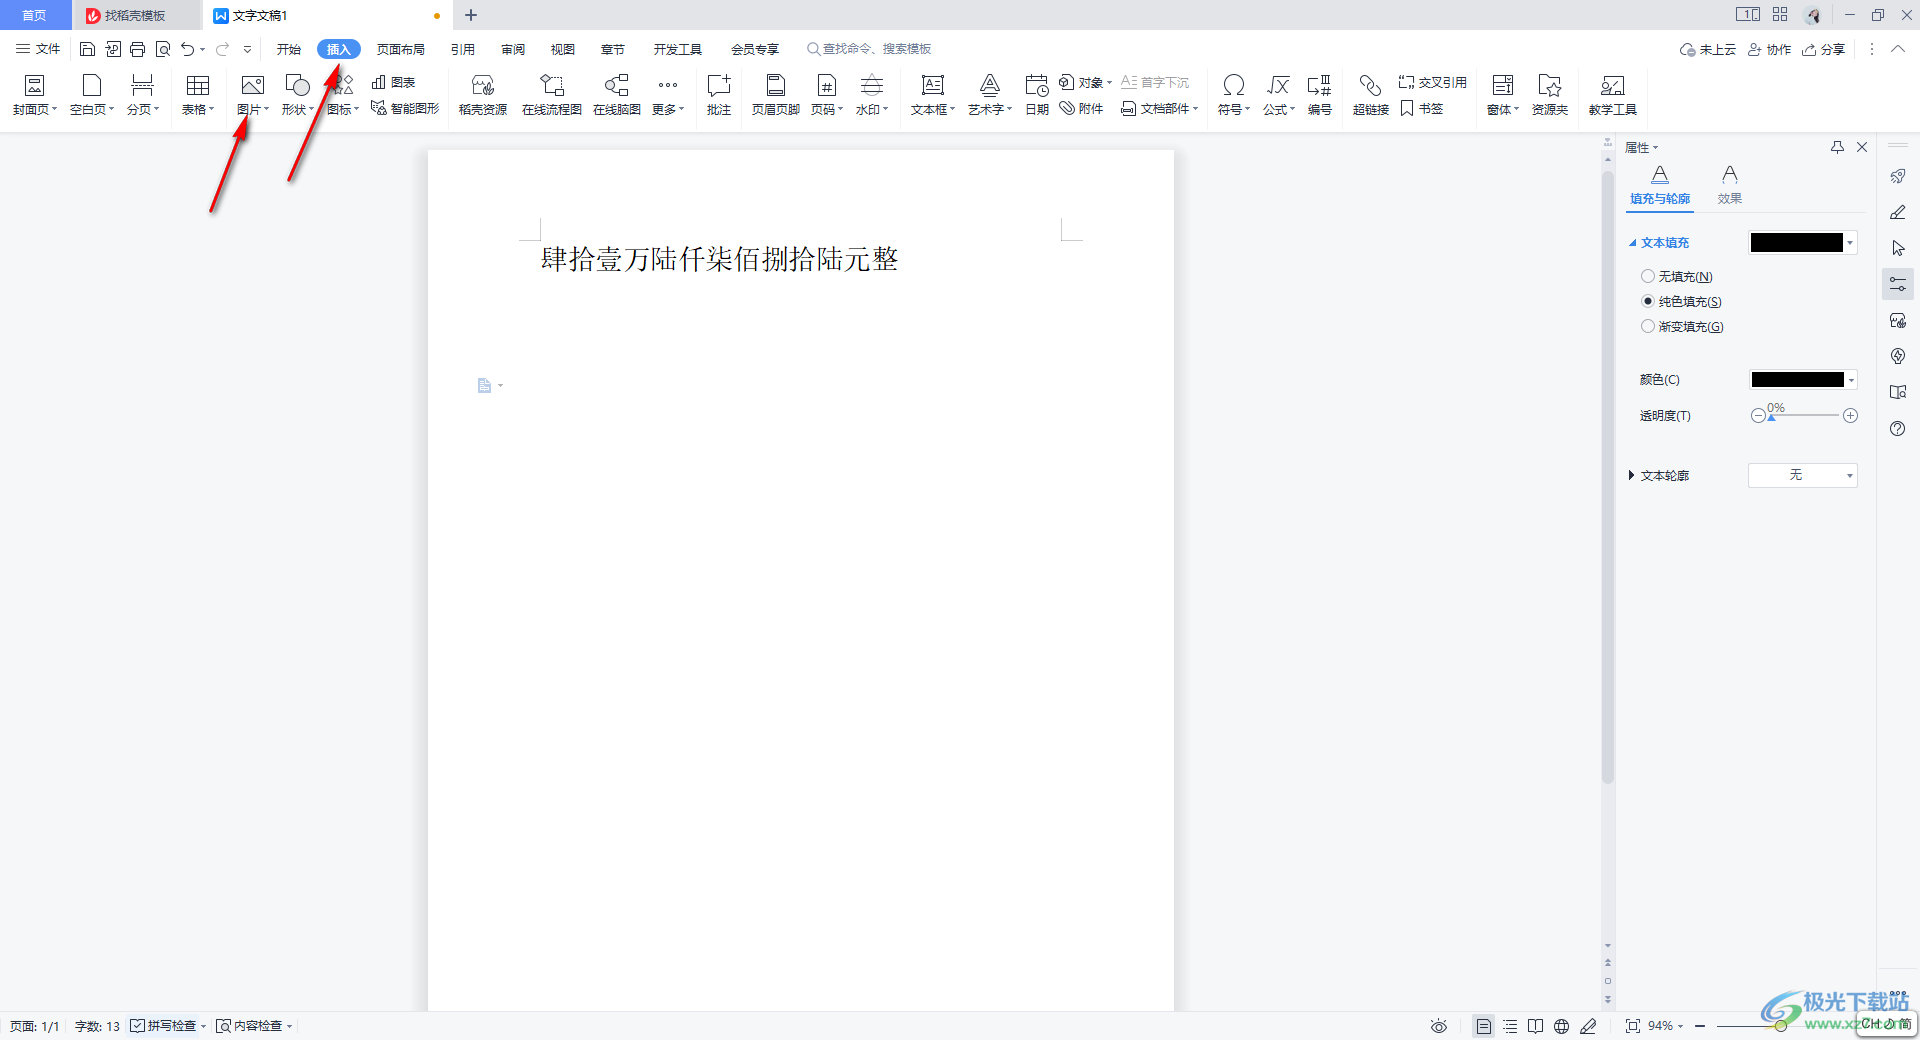Collapse the 文本填充 text fill section

[x=1633, y=243]
